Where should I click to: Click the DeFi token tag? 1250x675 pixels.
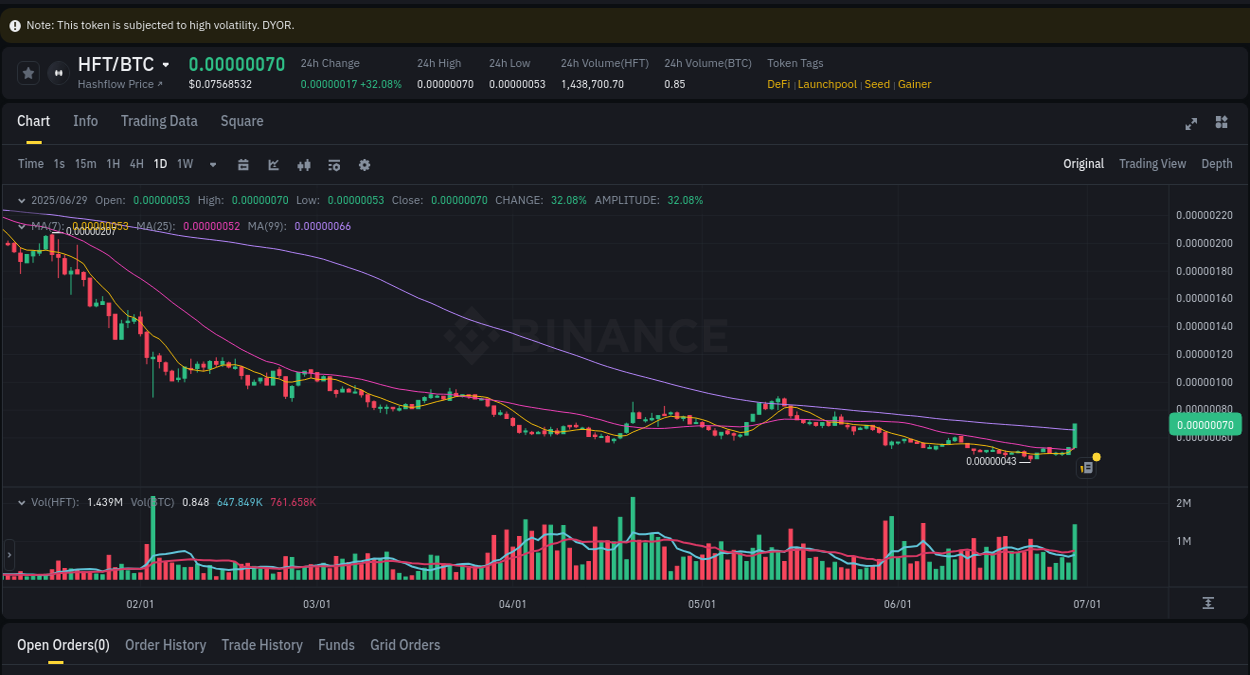(778, 84)
